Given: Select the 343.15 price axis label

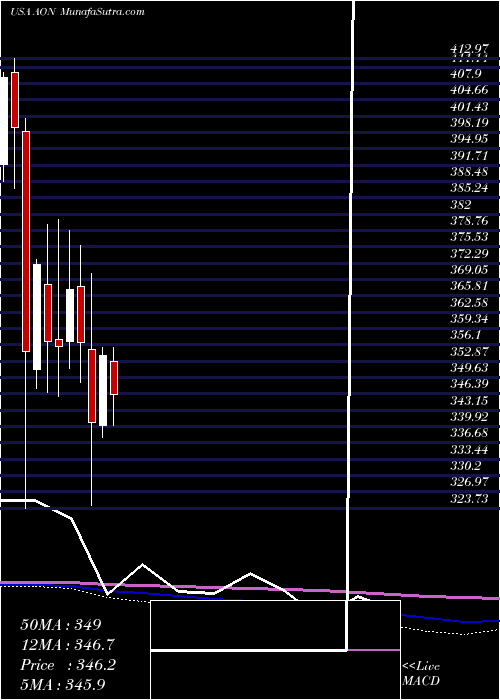Looking at the screenshot, I should [x=469, y=400].
